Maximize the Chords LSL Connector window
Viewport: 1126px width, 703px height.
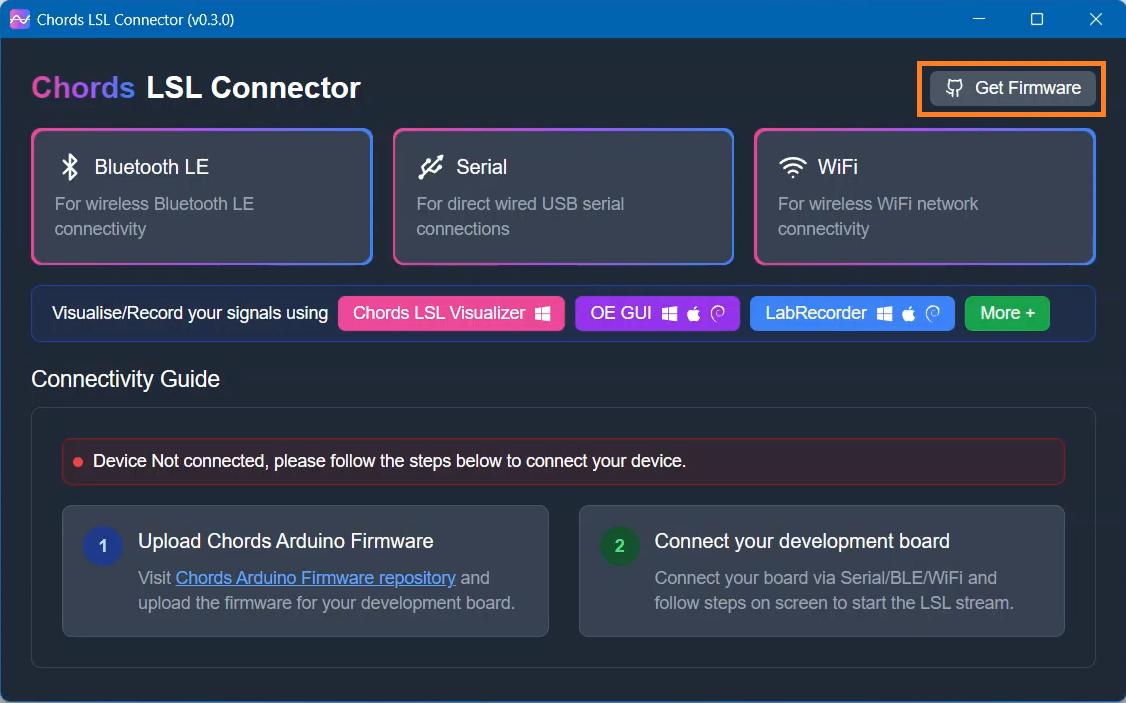[1037, 19]
